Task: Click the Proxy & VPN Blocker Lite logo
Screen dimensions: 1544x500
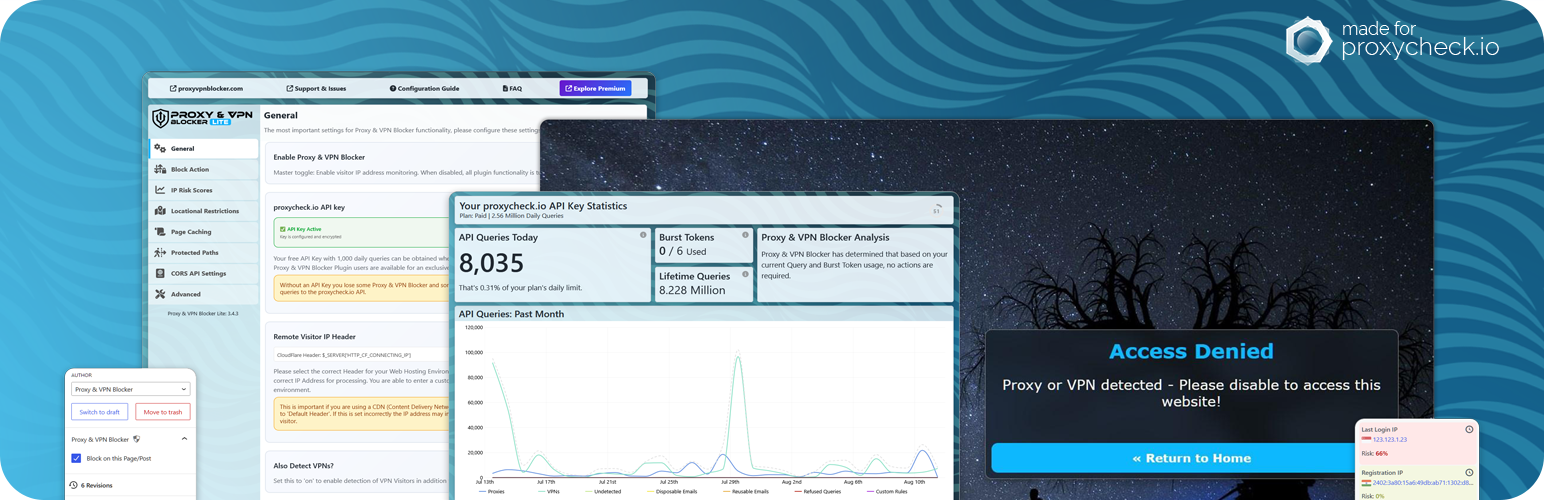Action: (203, 119)
